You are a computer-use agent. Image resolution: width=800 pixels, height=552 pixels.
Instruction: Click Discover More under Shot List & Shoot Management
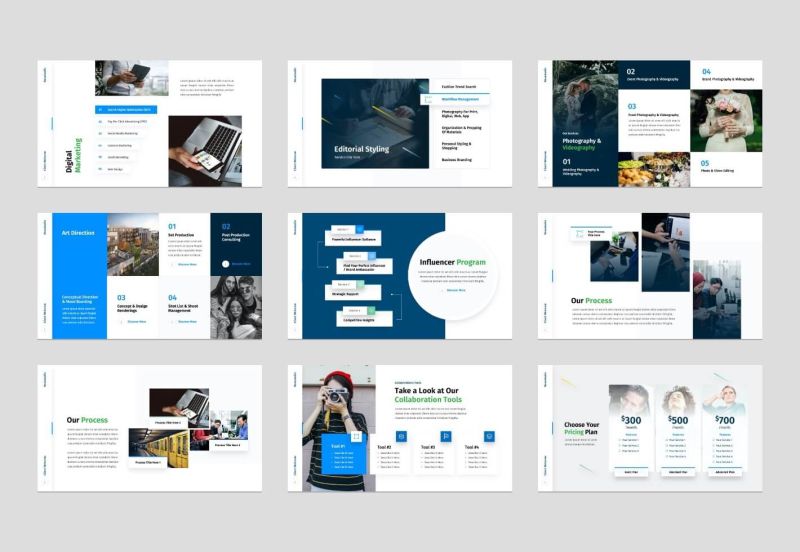tap(187, 322)
